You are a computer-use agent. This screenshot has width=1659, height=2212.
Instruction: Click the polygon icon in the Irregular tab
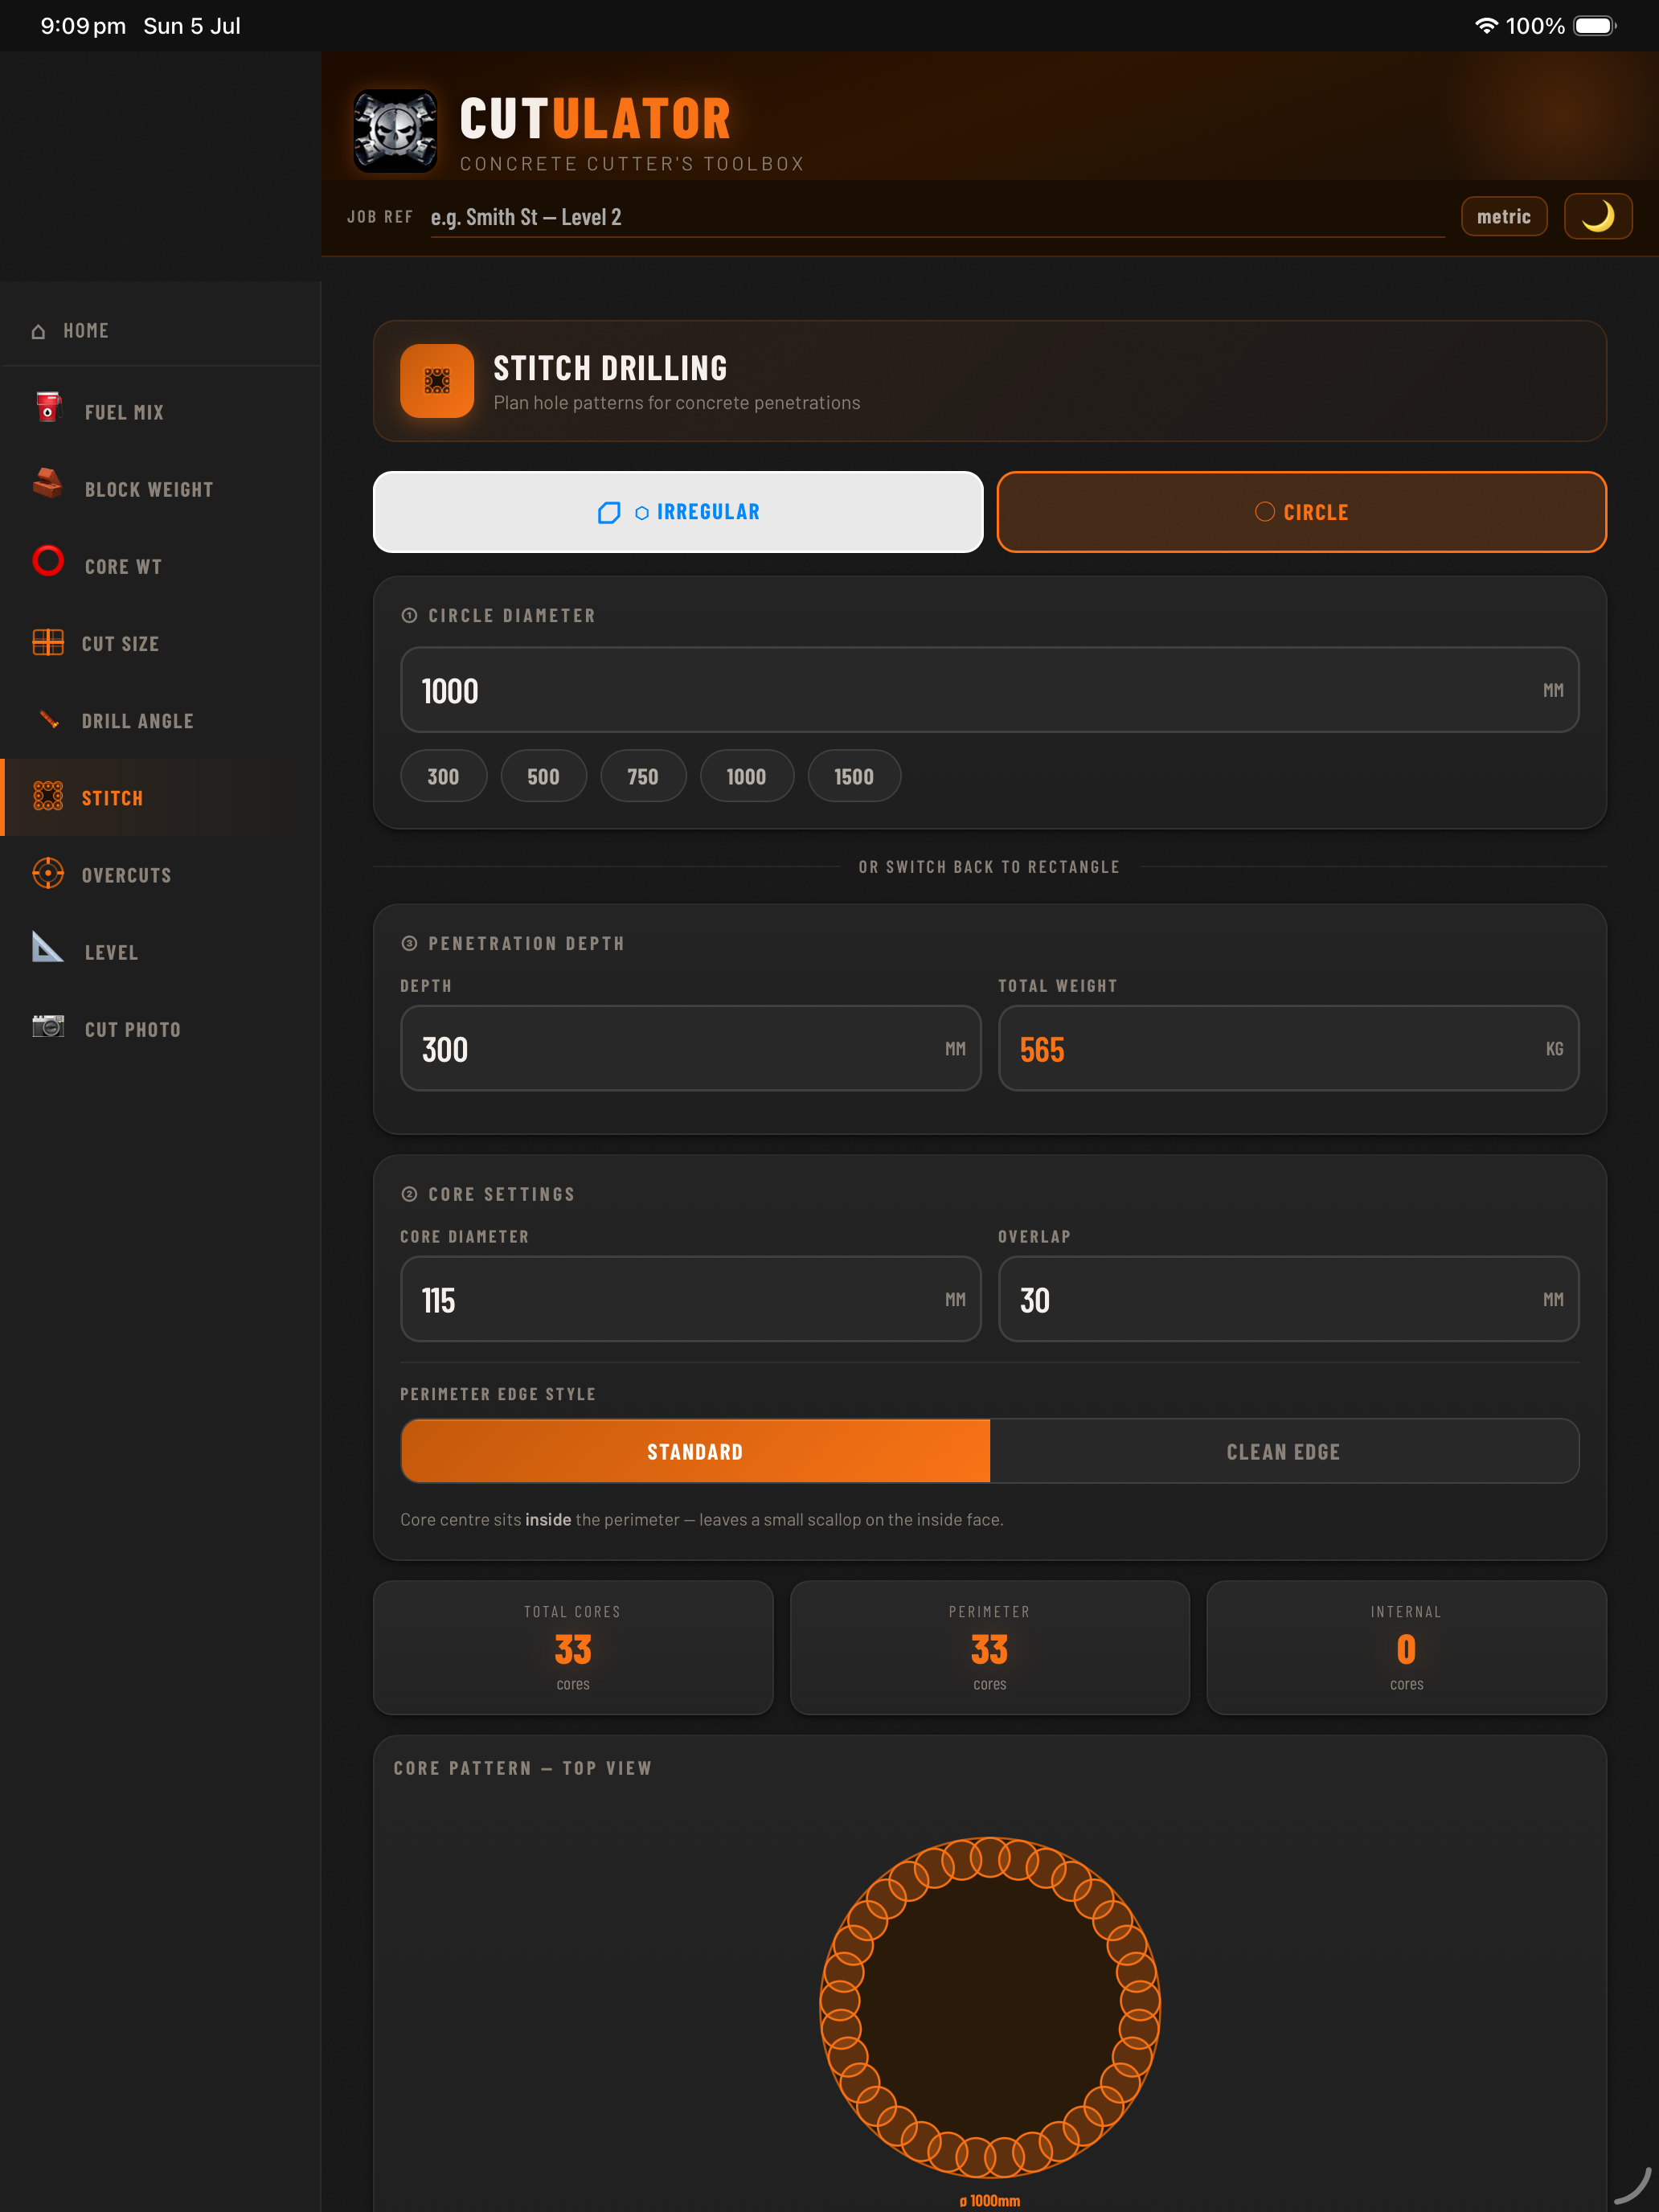coord(608,513)
